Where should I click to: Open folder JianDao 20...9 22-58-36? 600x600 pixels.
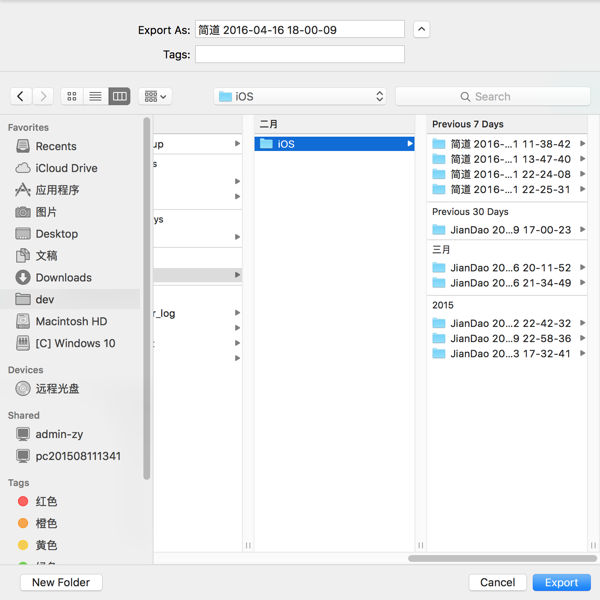tap(507, 338)
